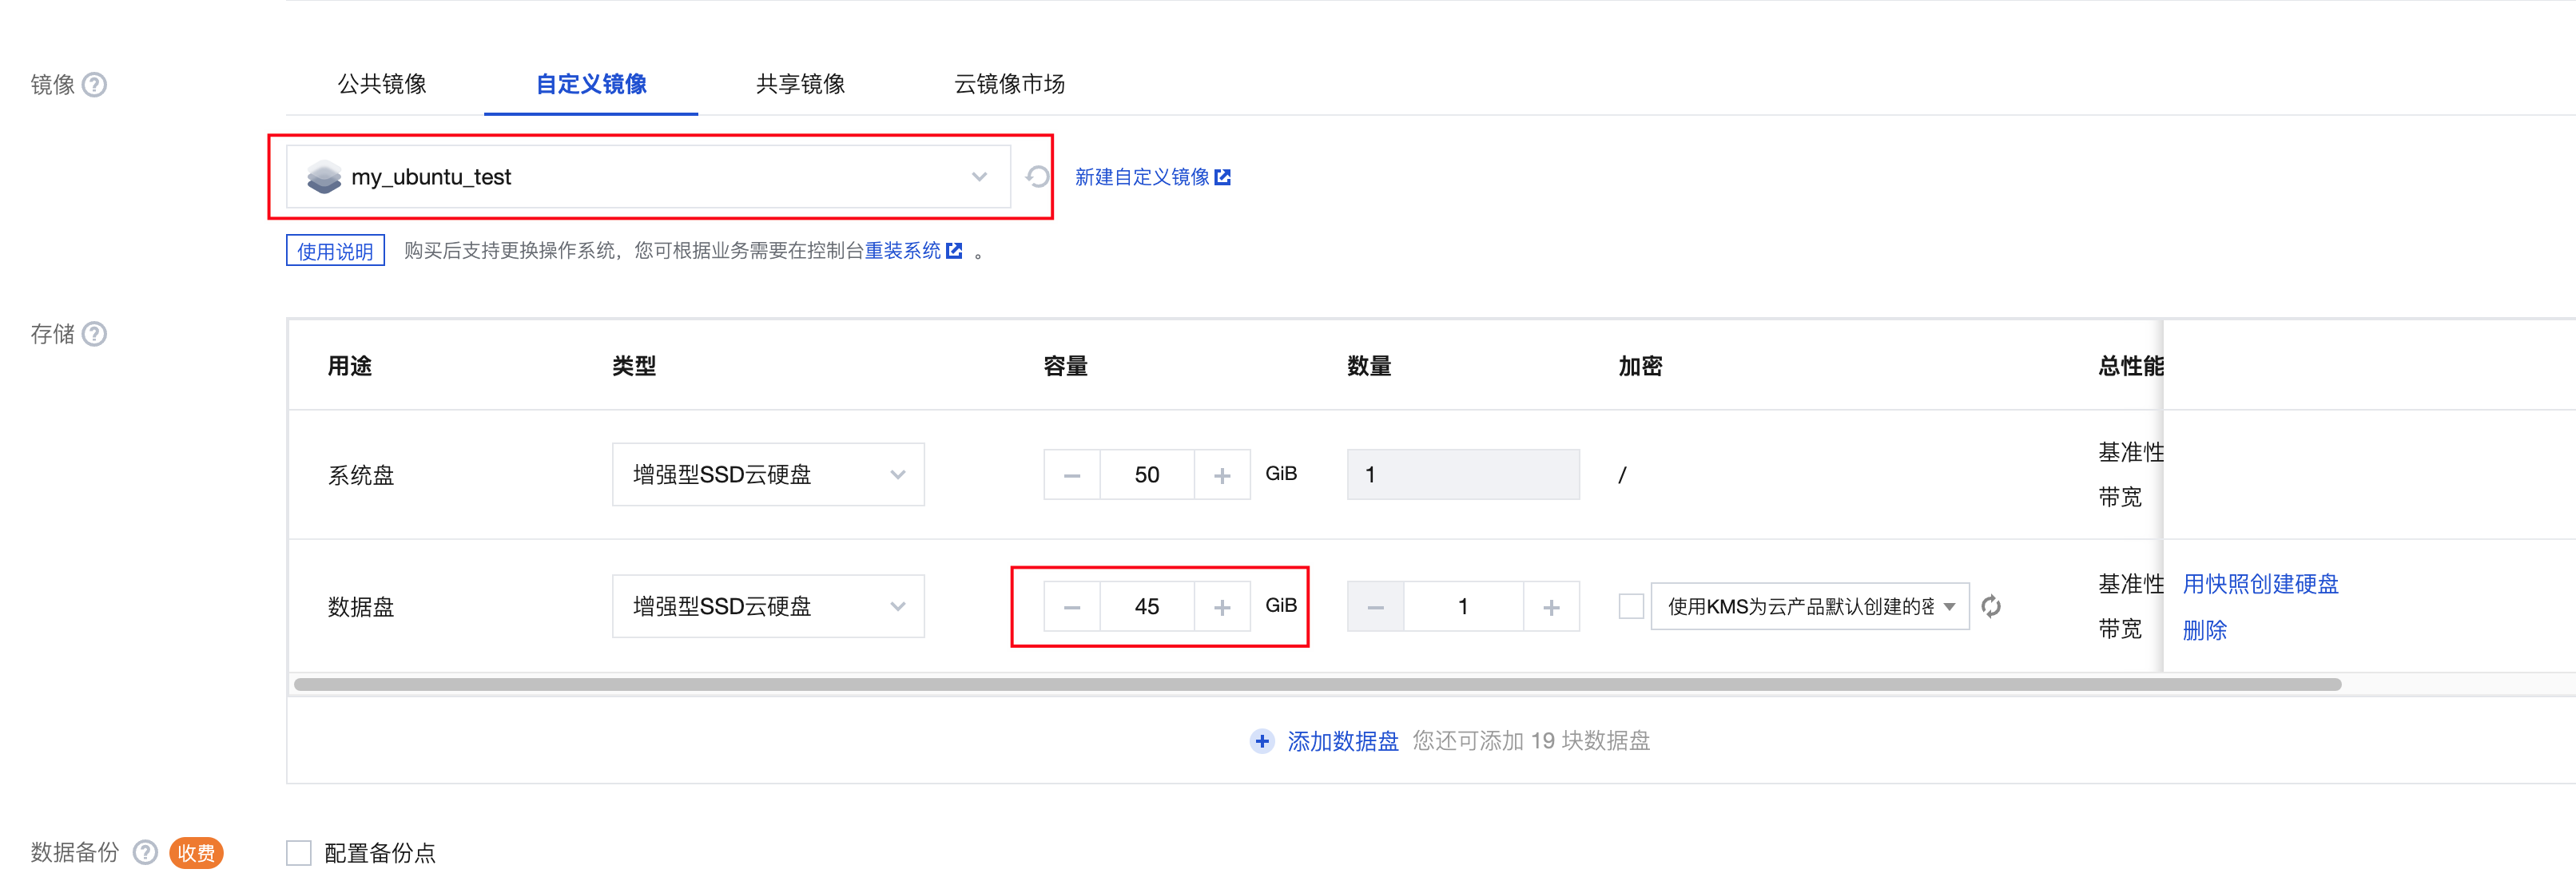Open the KMS key selection dropdown

pos(1809,606)
